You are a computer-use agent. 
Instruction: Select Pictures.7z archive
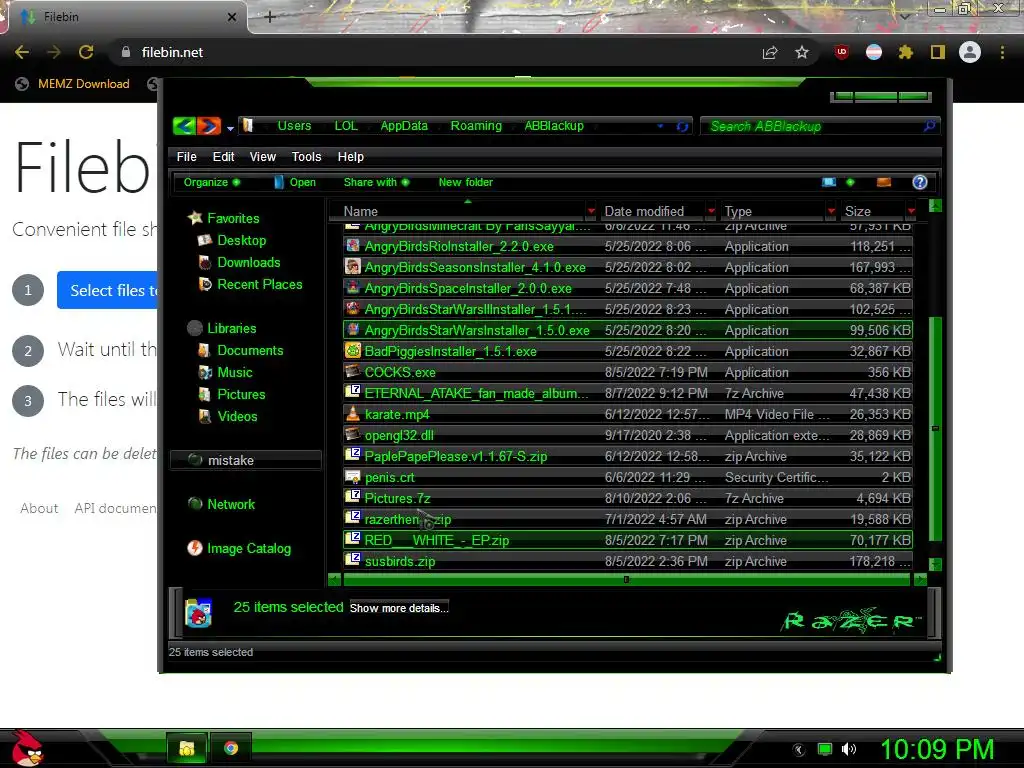(628, 498)
